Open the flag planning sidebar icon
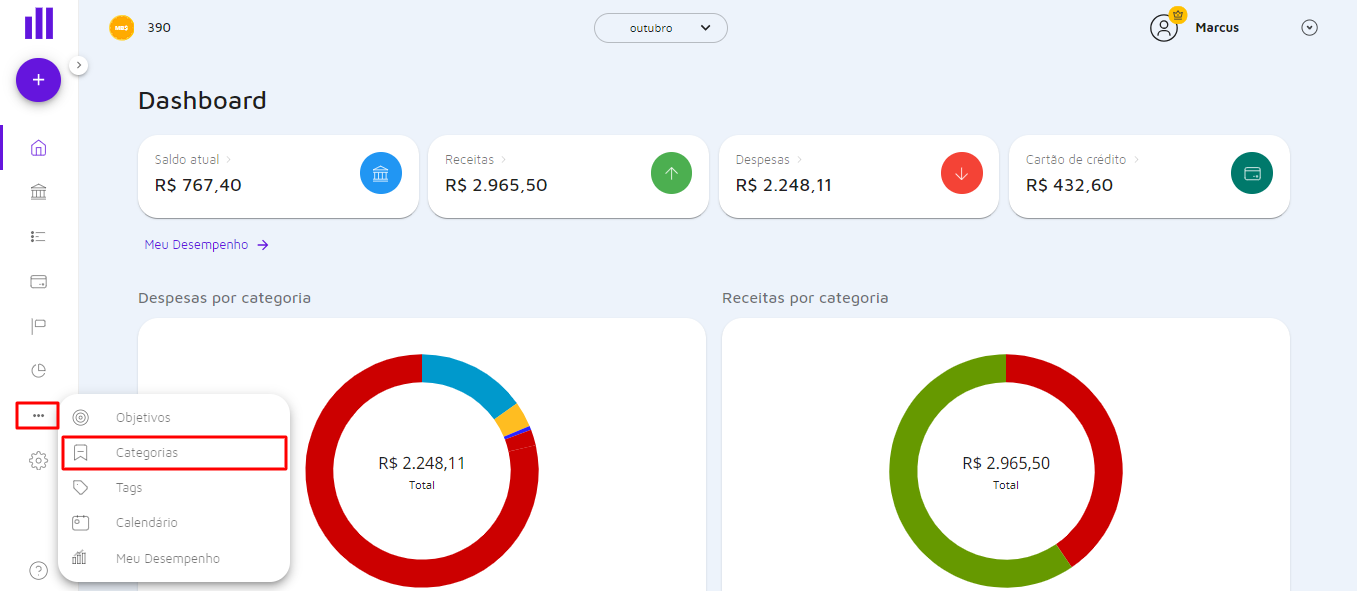 [x=38, y=326]
